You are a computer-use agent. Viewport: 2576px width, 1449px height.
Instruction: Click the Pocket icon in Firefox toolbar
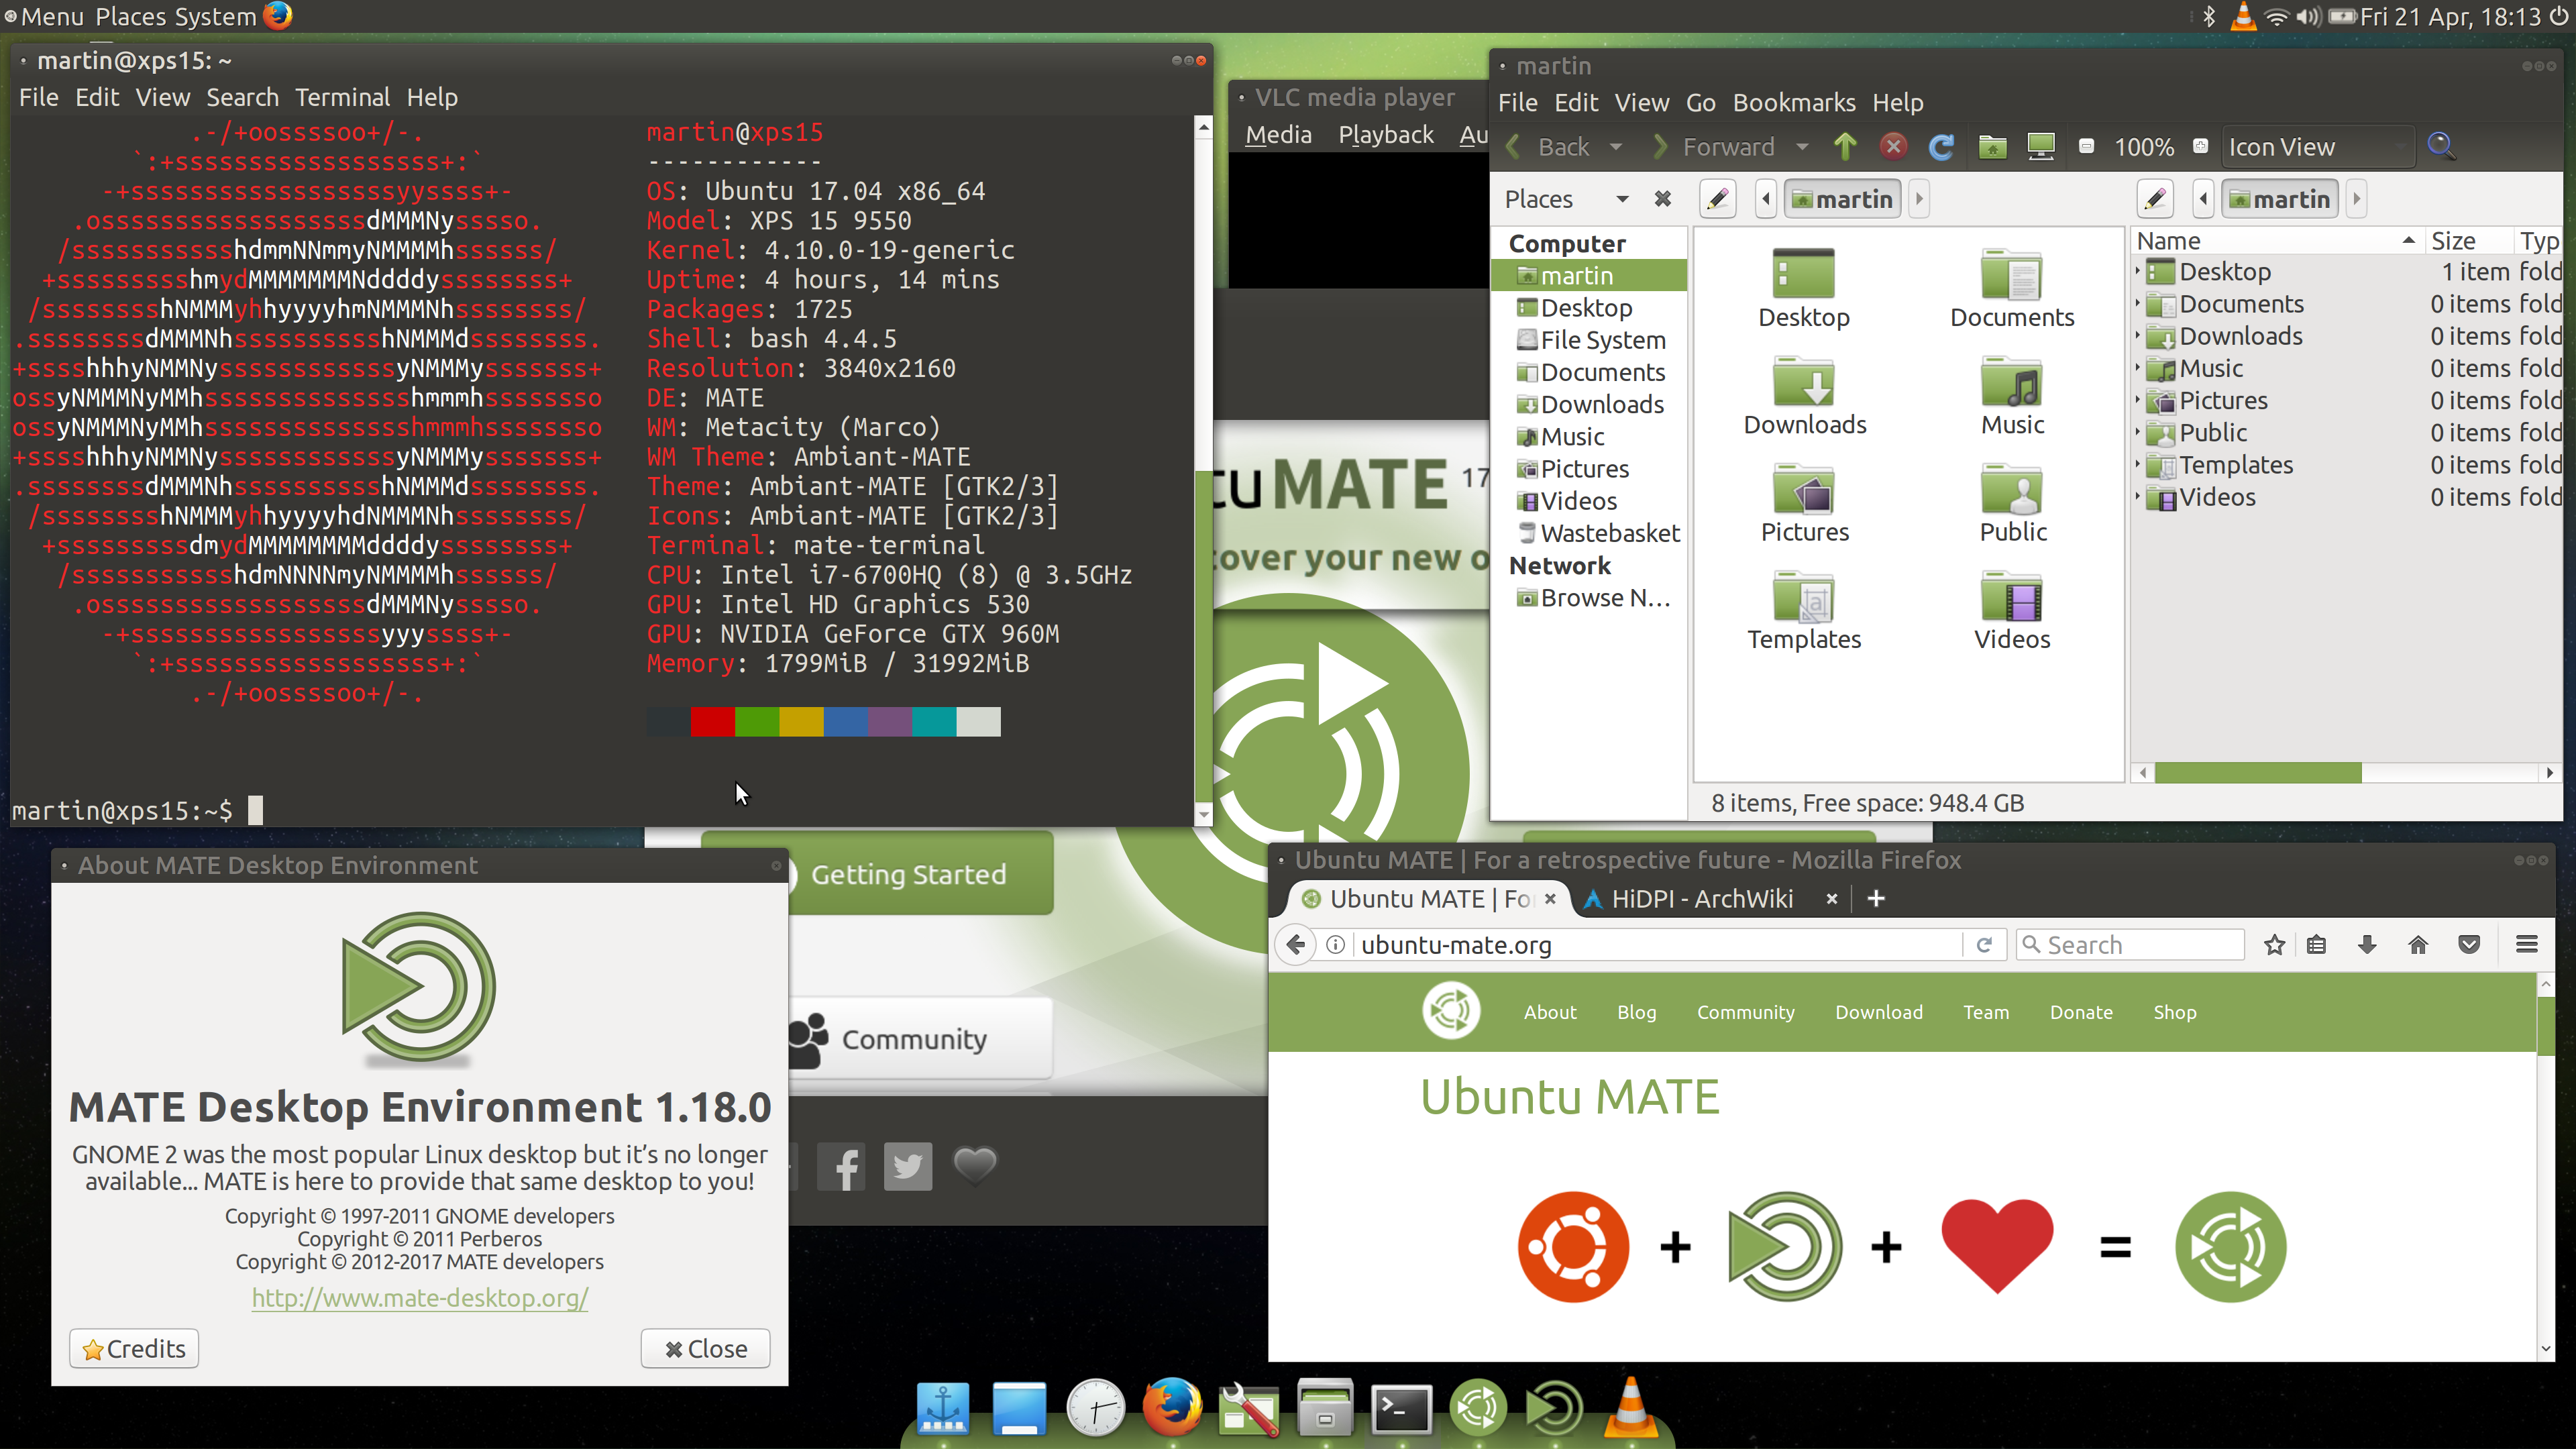click(x=2469, y=944)
